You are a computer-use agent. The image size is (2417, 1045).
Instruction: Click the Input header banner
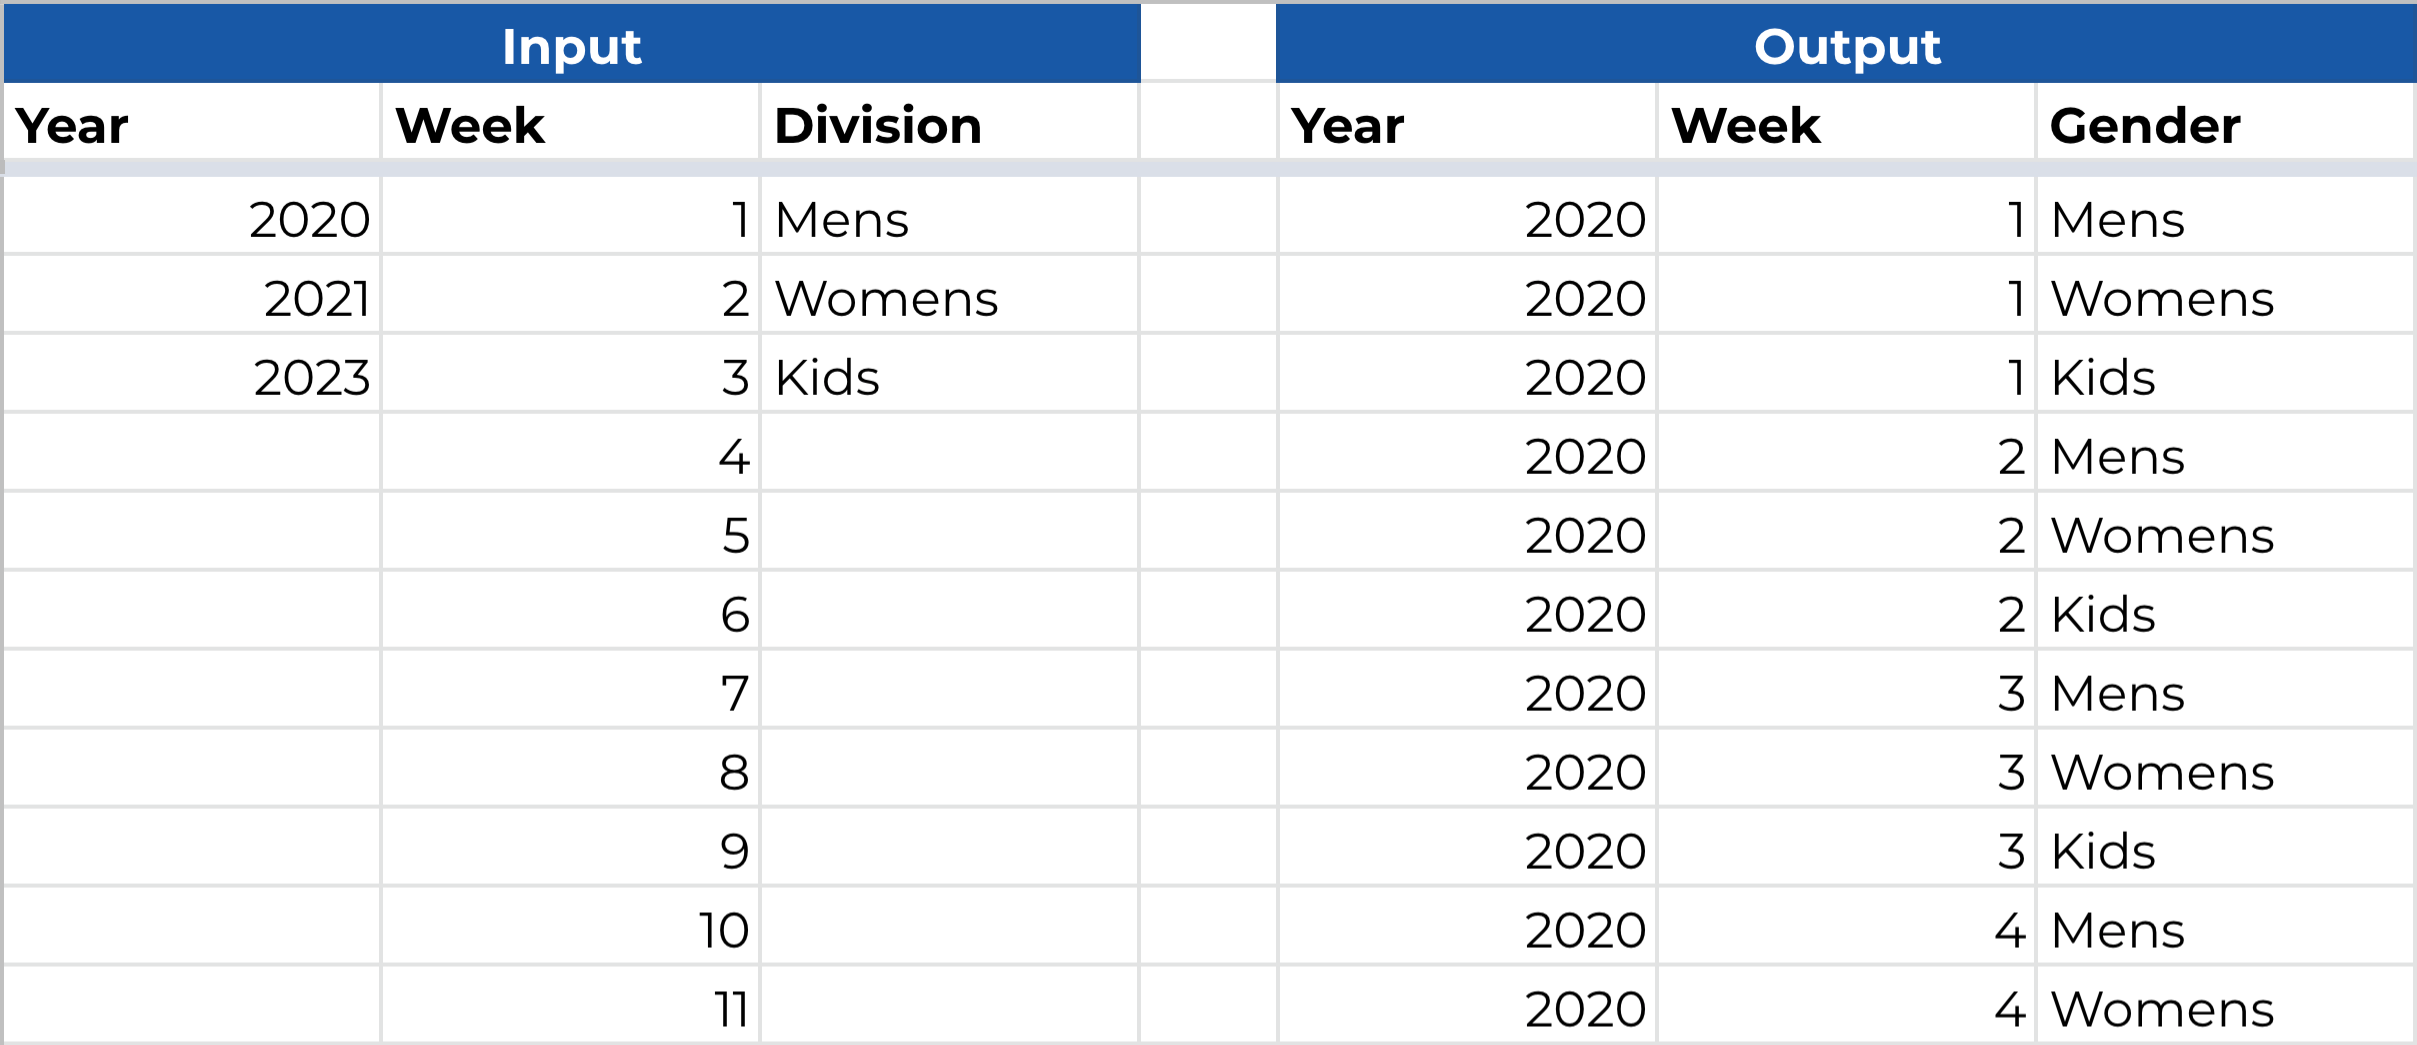571,44
